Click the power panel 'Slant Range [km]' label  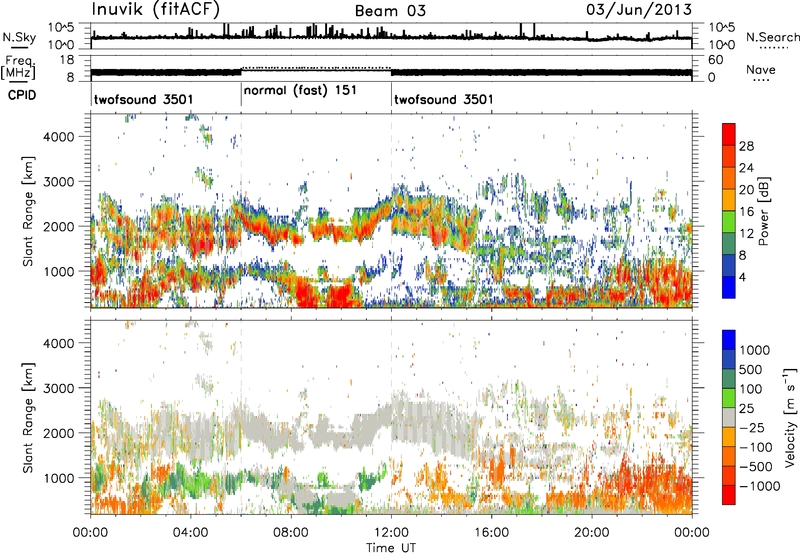click(28, 211)
